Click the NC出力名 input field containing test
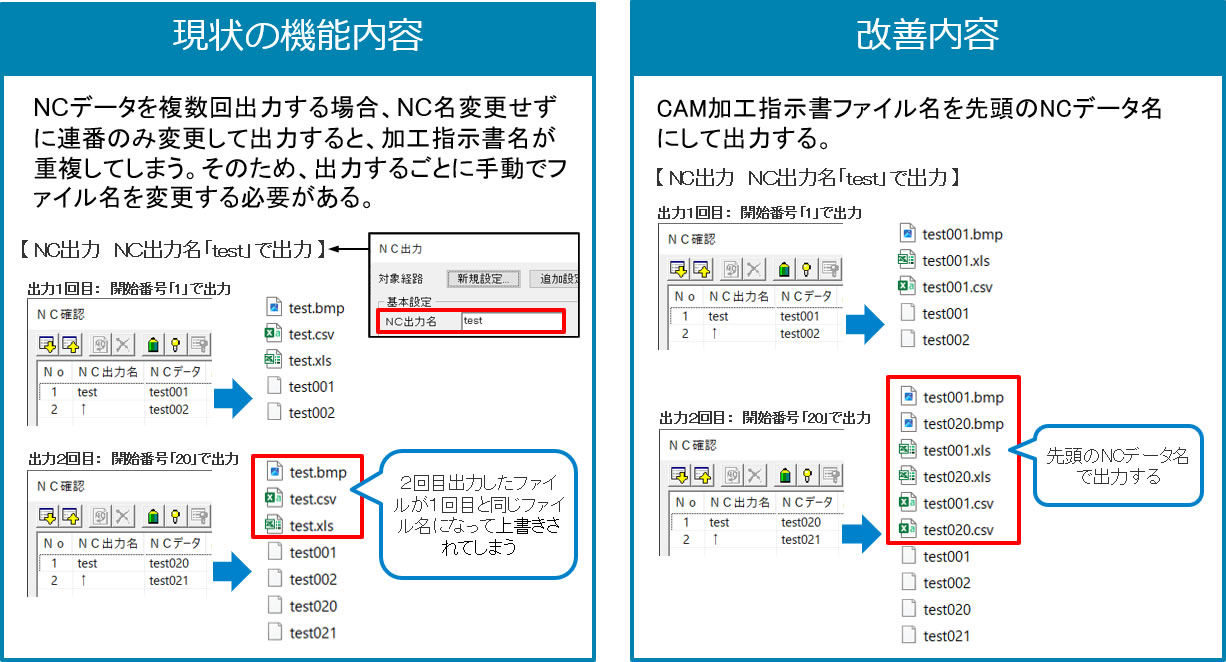Viewport: 1226px width, 662px height. pyautogui.click(x=512, y=321)
